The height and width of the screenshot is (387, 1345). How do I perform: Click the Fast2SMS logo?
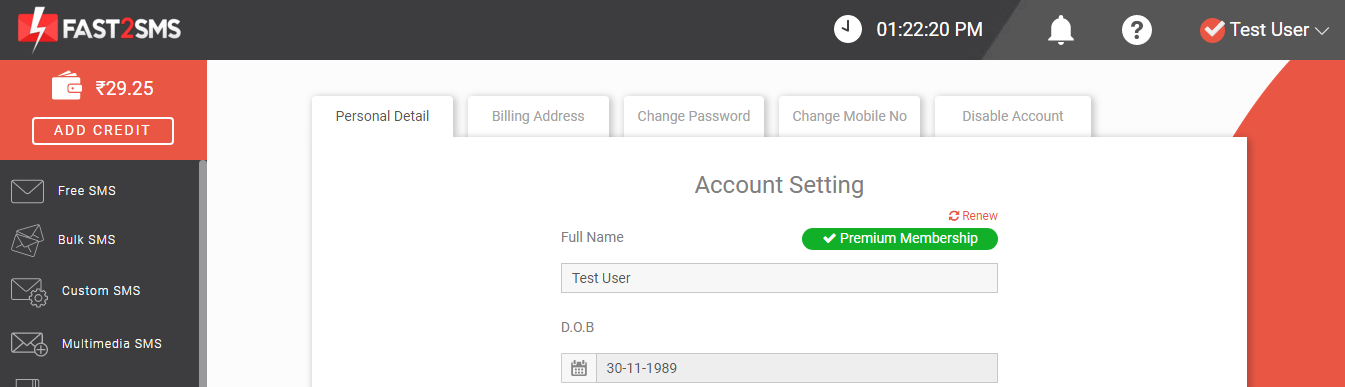(99, 29)
